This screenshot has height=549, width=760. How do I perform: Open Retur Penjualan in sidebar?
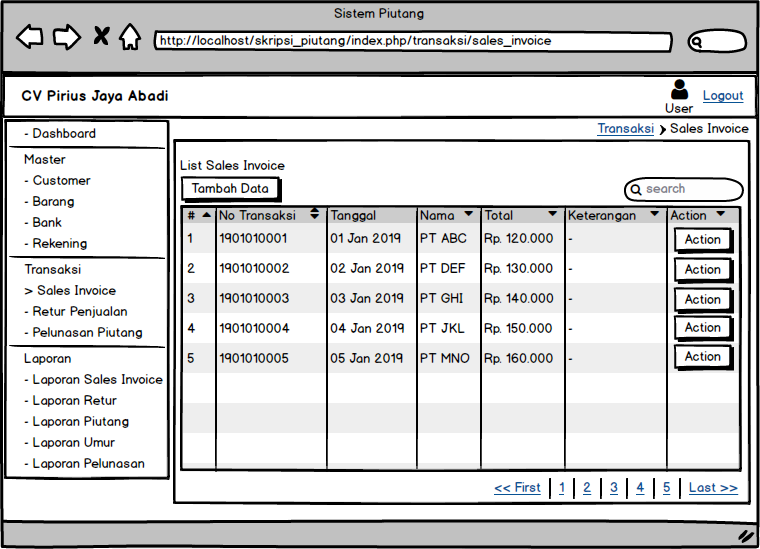(x=76, y=312)
